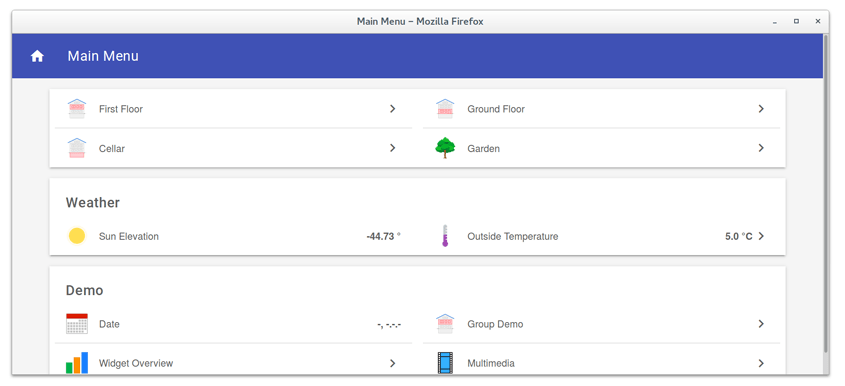
Task: Click the yellow sun icon
Action: (x=77, y=236)
